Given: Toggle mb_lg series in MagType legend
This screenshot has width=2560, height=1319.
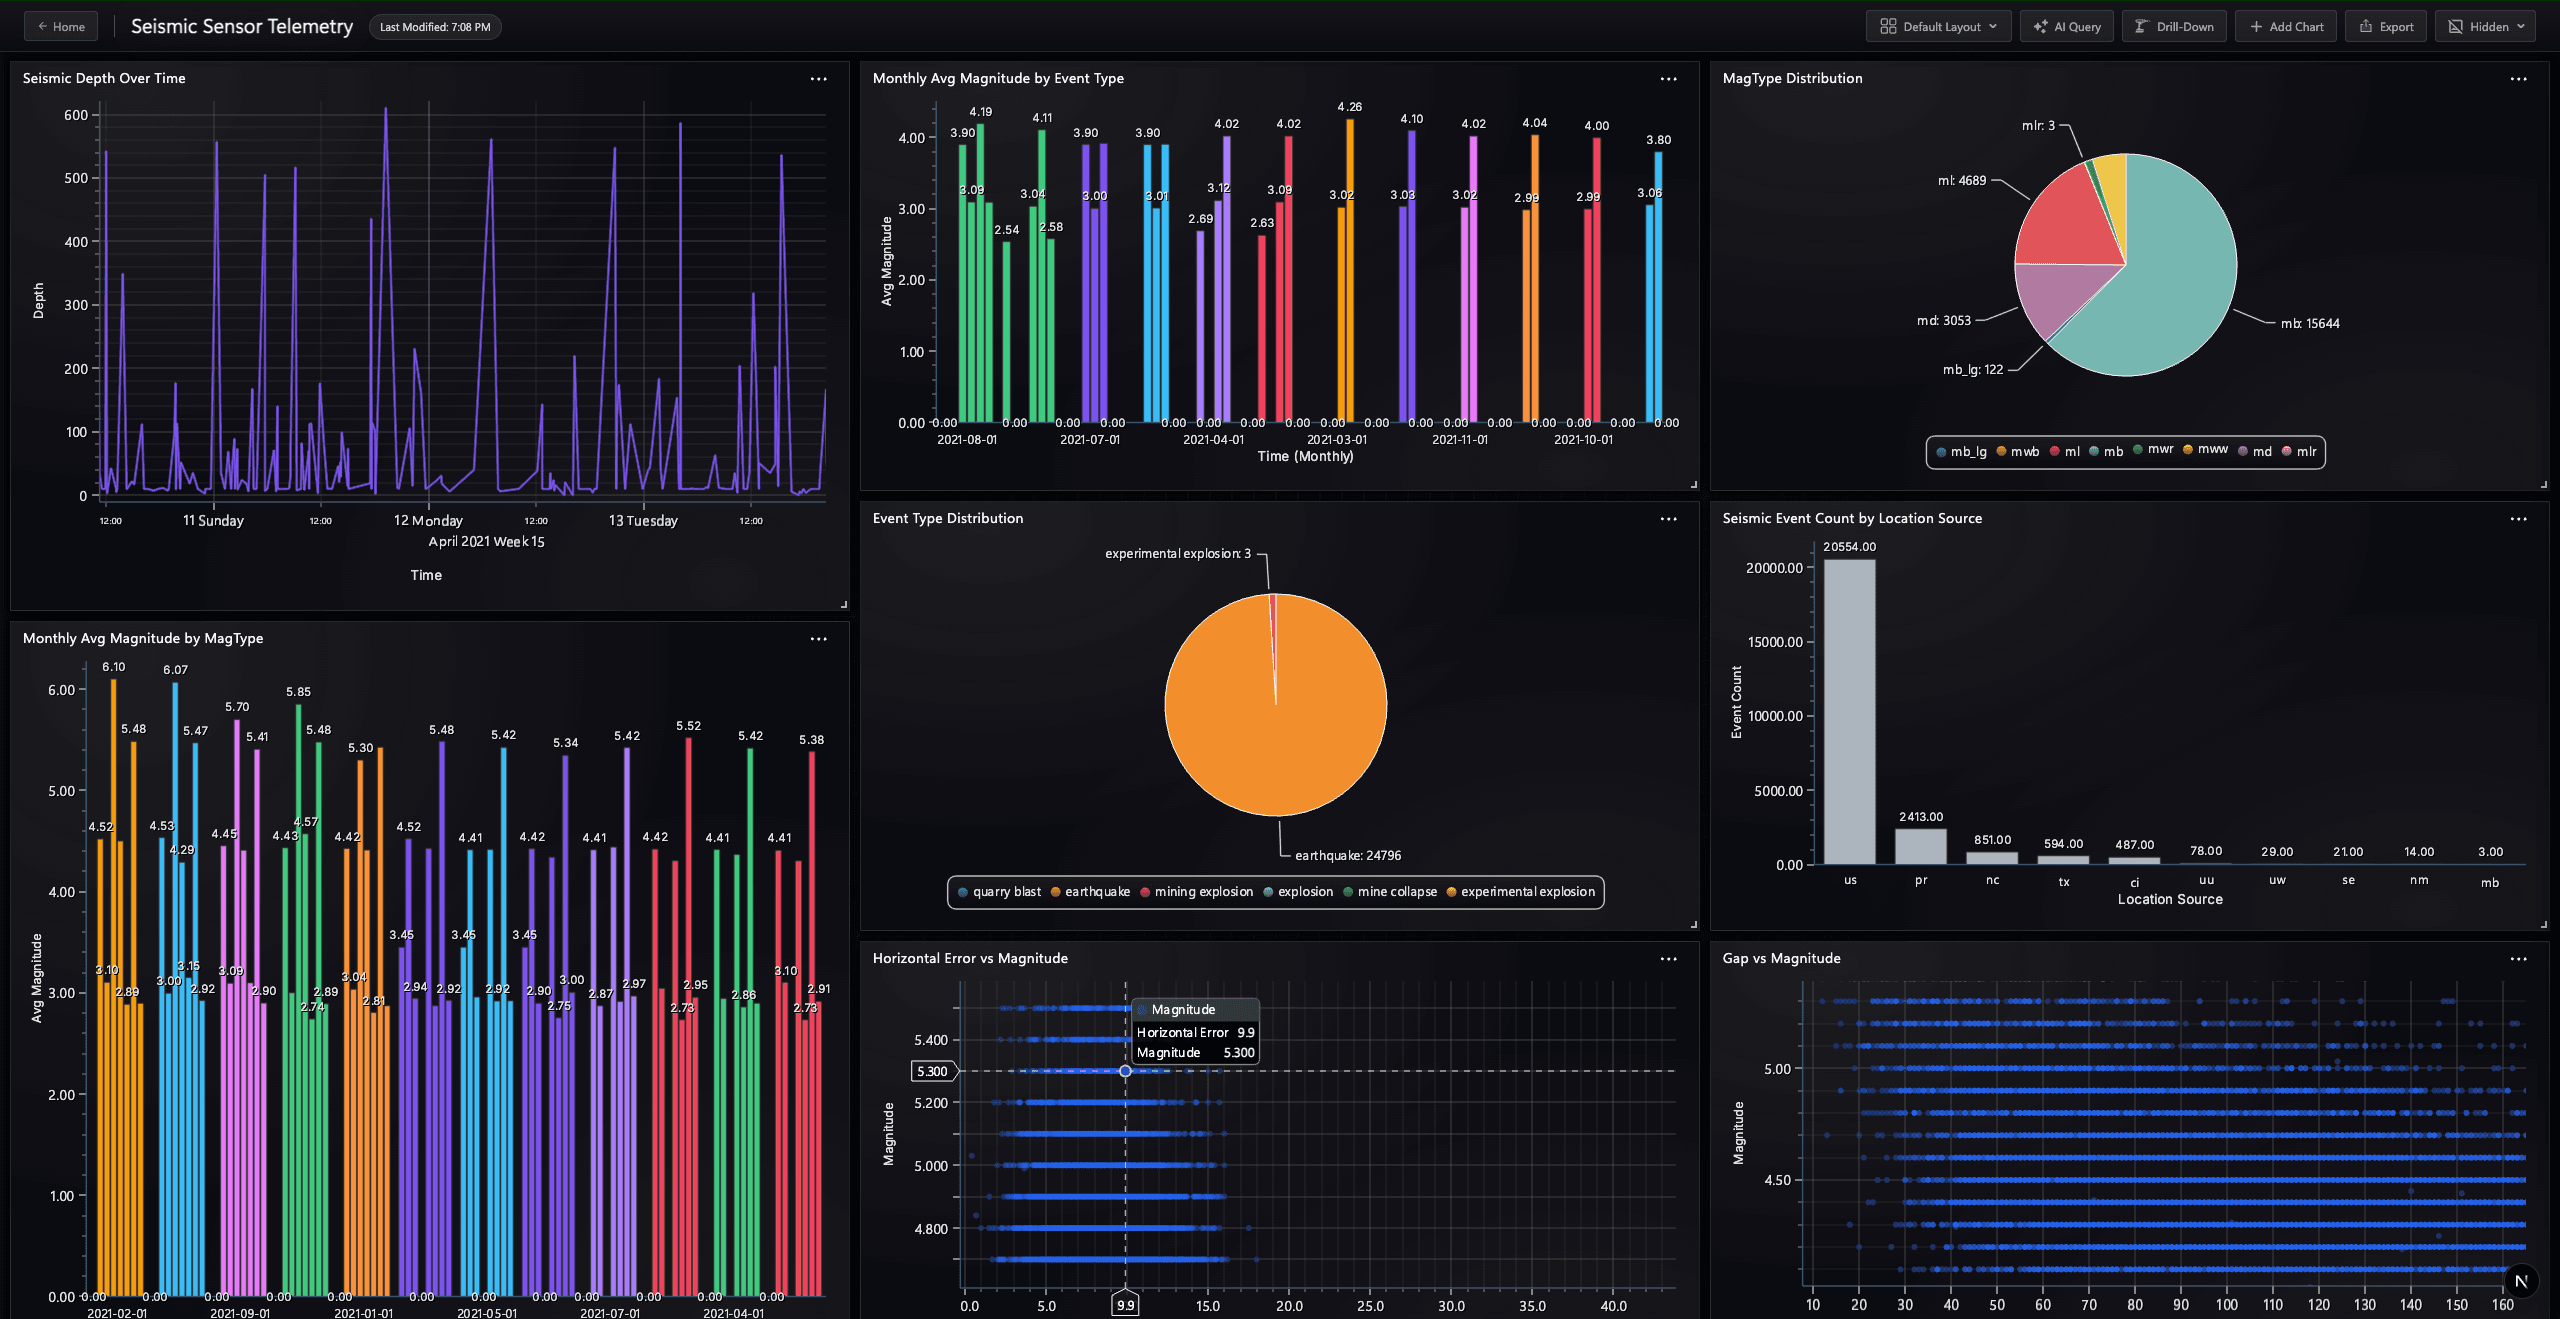Looking at the screenshot, I should click(1962, 452).
